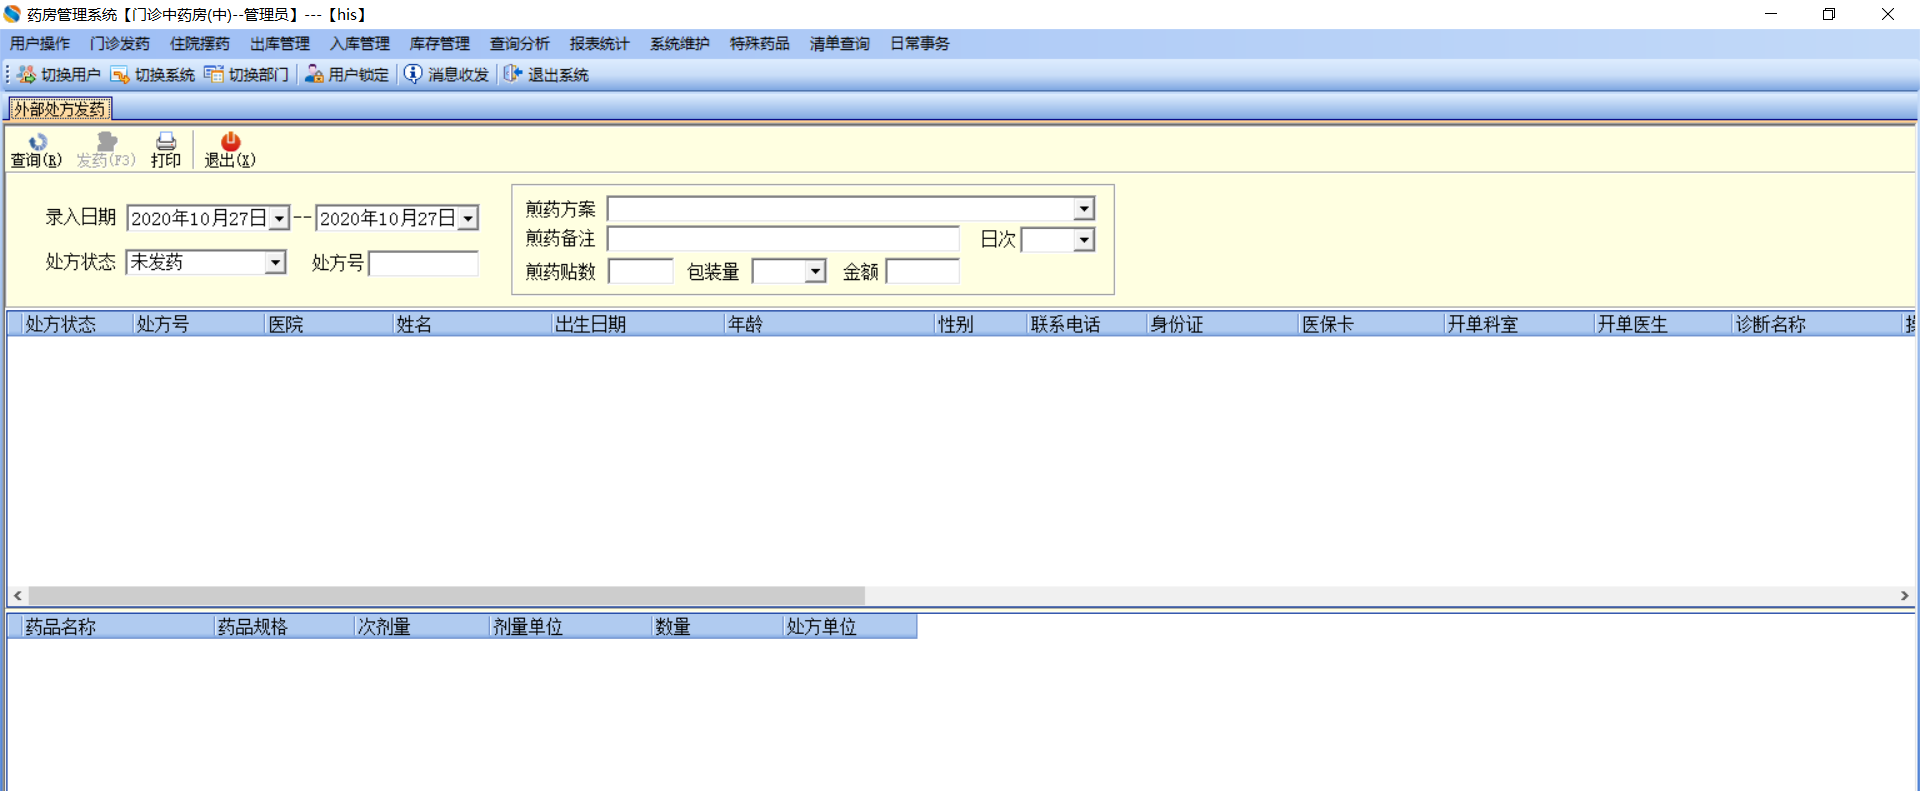The height and width of the screenshot is (791, 1920).
Task: Open the 报表统计 menu
Action: (600, 44)
